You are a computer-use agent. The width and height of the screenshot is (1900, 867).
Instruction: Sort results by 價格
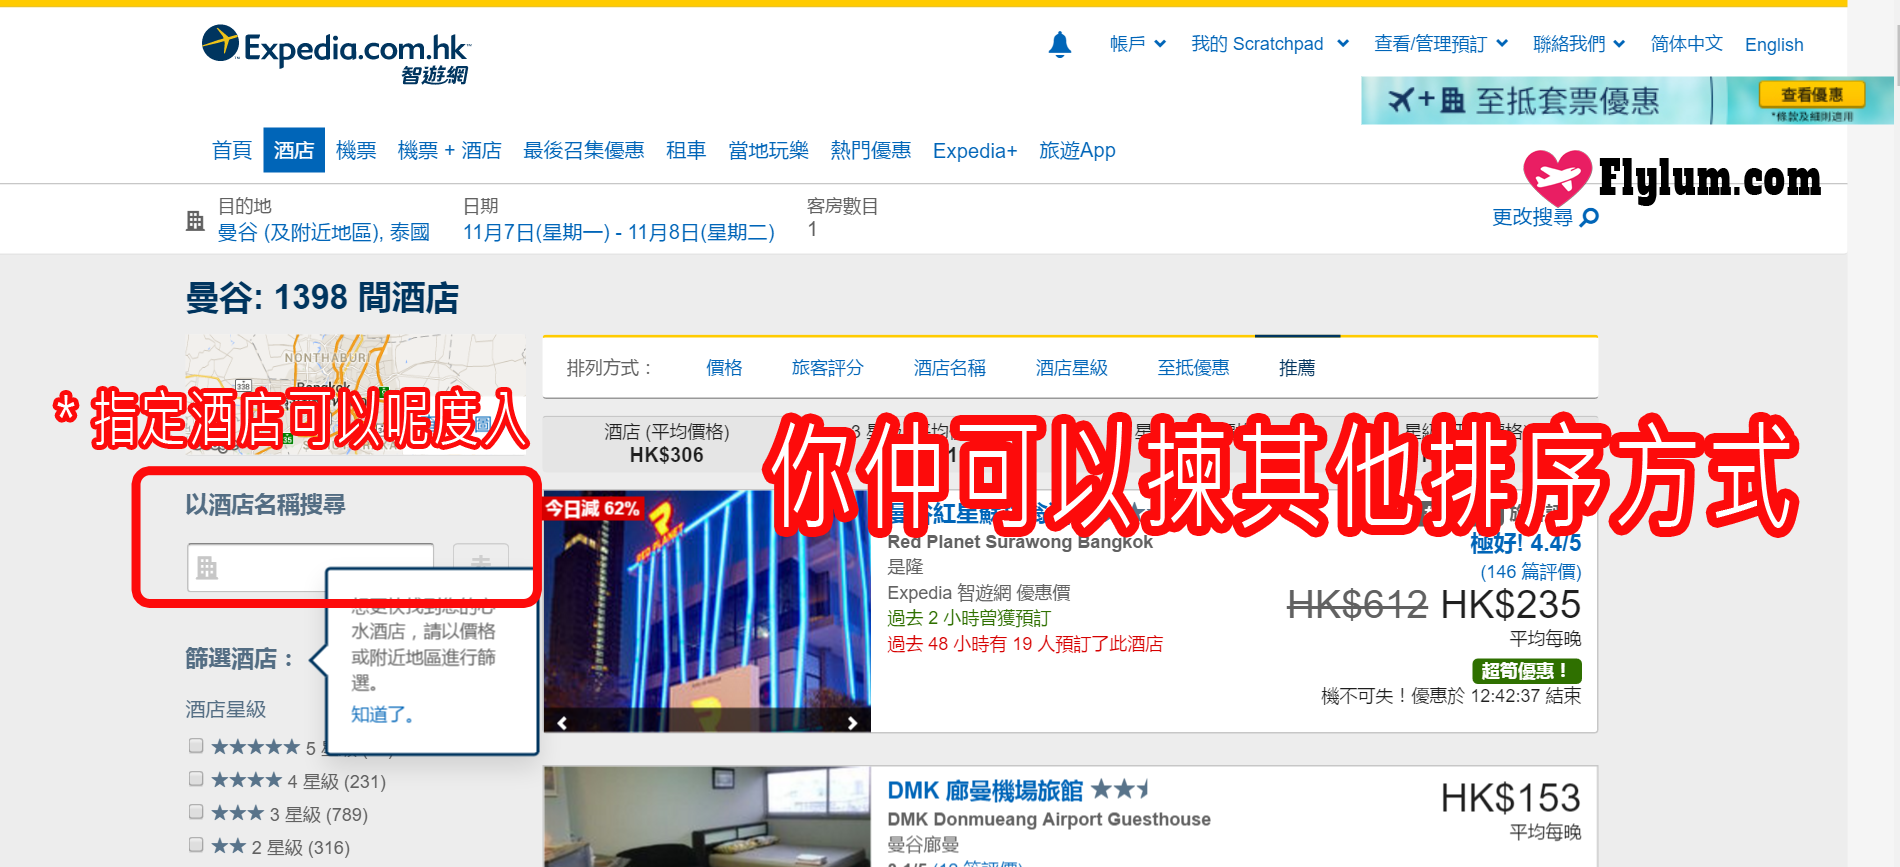(x=724, y=368)
